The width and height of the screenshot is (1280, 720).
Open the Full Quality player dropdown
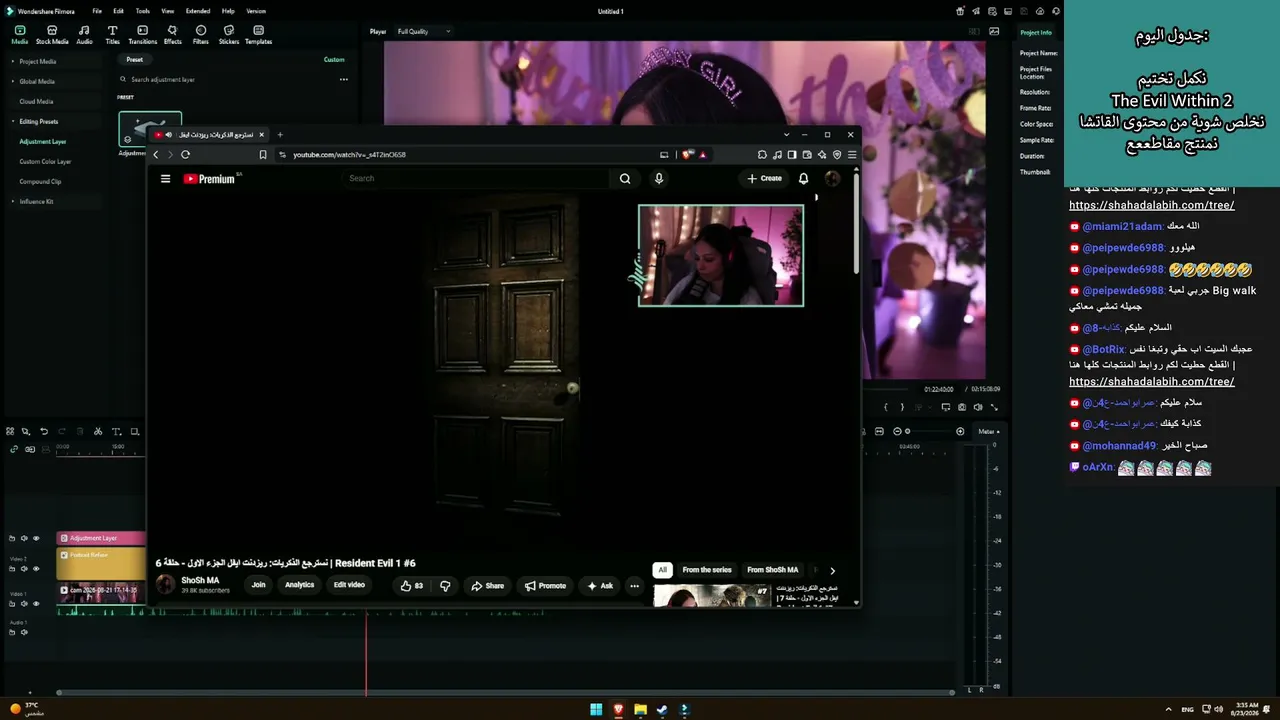click(x=423, y=32)
